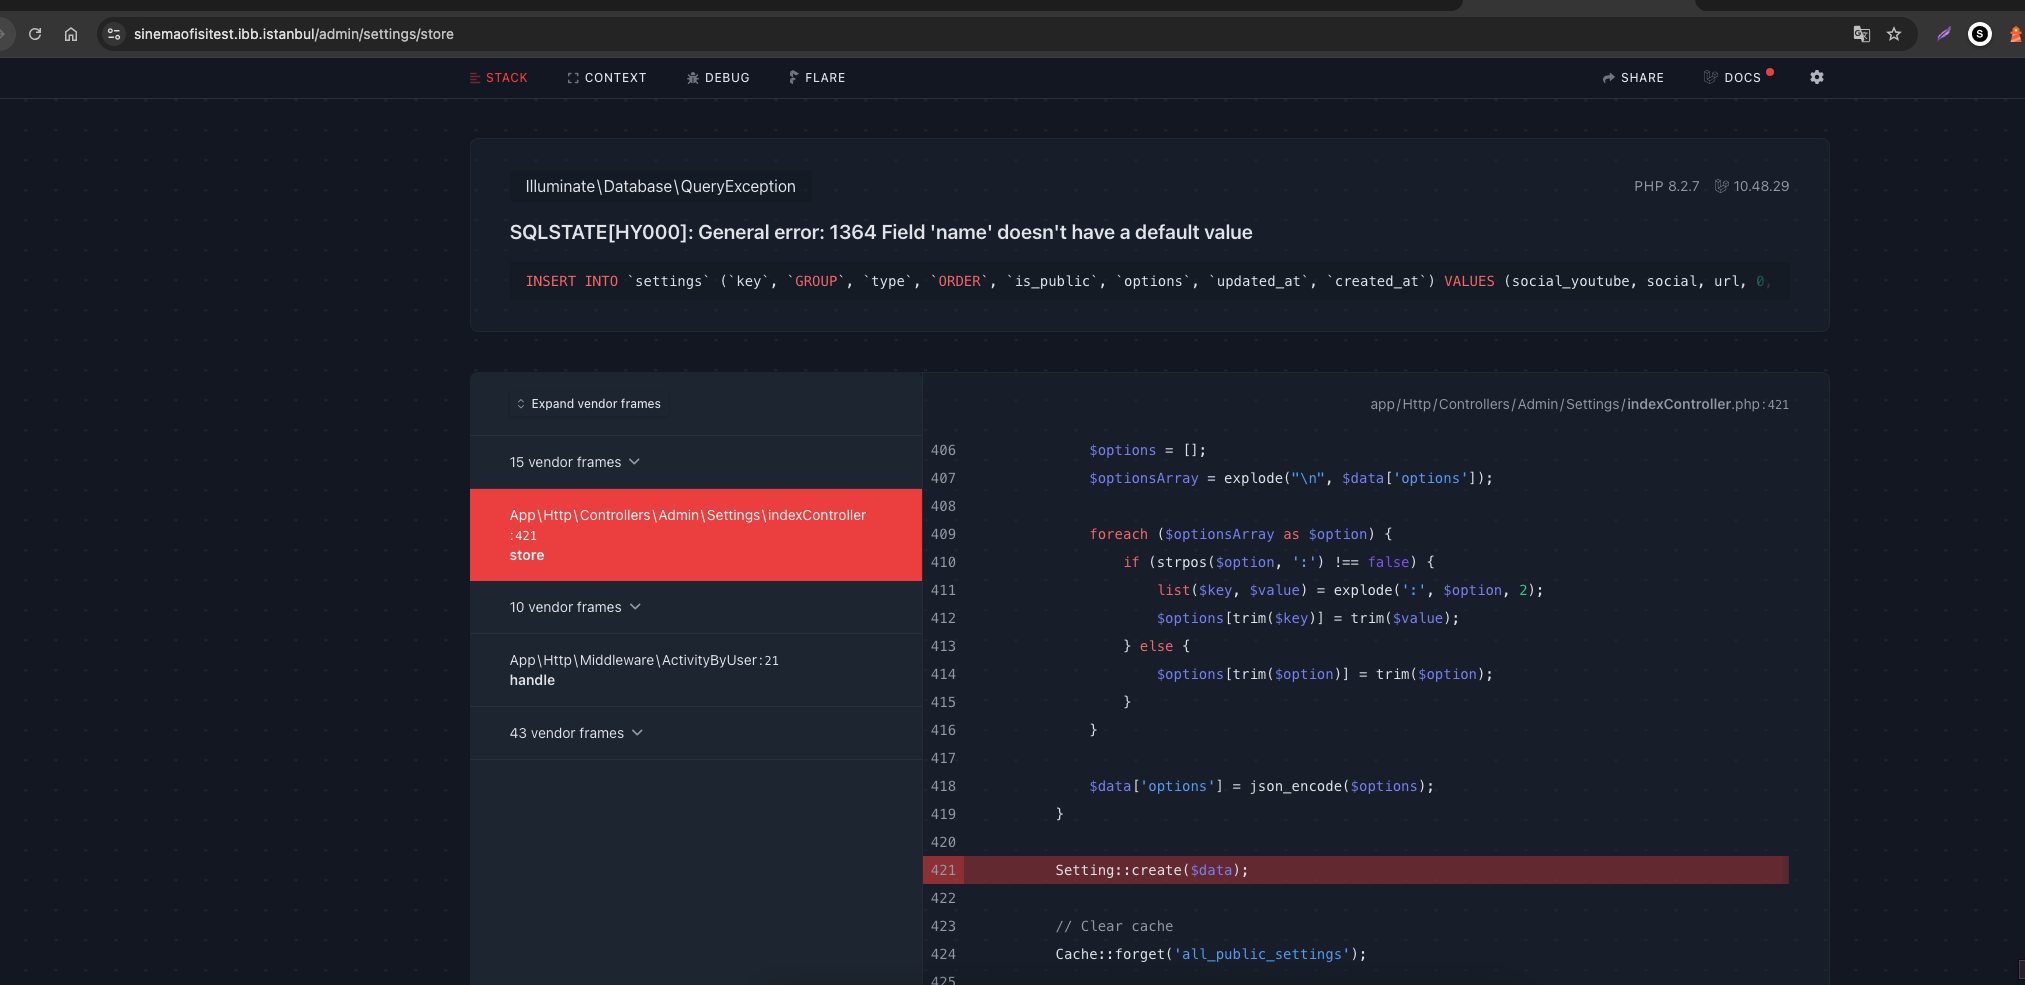Select the indexController store frame
This screenshot has height=985, width=2025.
pyautogui.click(x=696, y=535)
